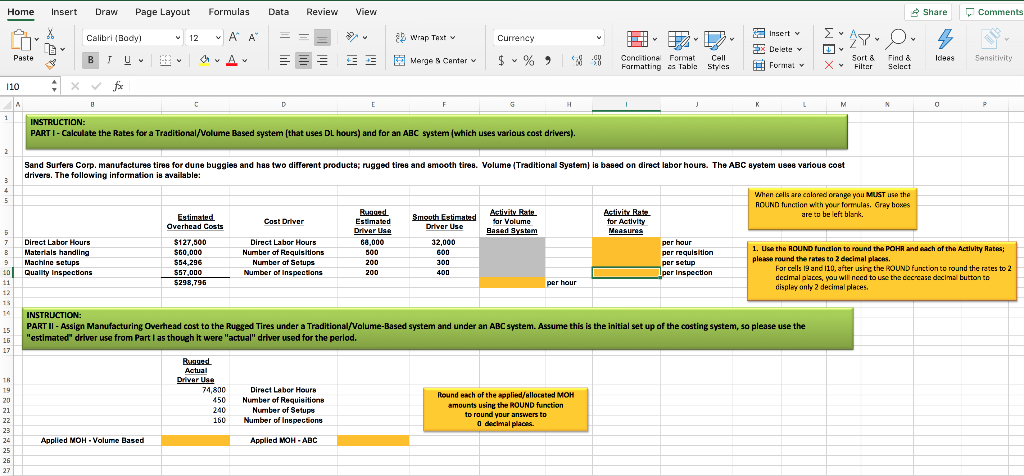Image resolution: width=1024 pixels, height=476 pixels.
Task: Decrease font size with smaller A
Action: [251, 39]
